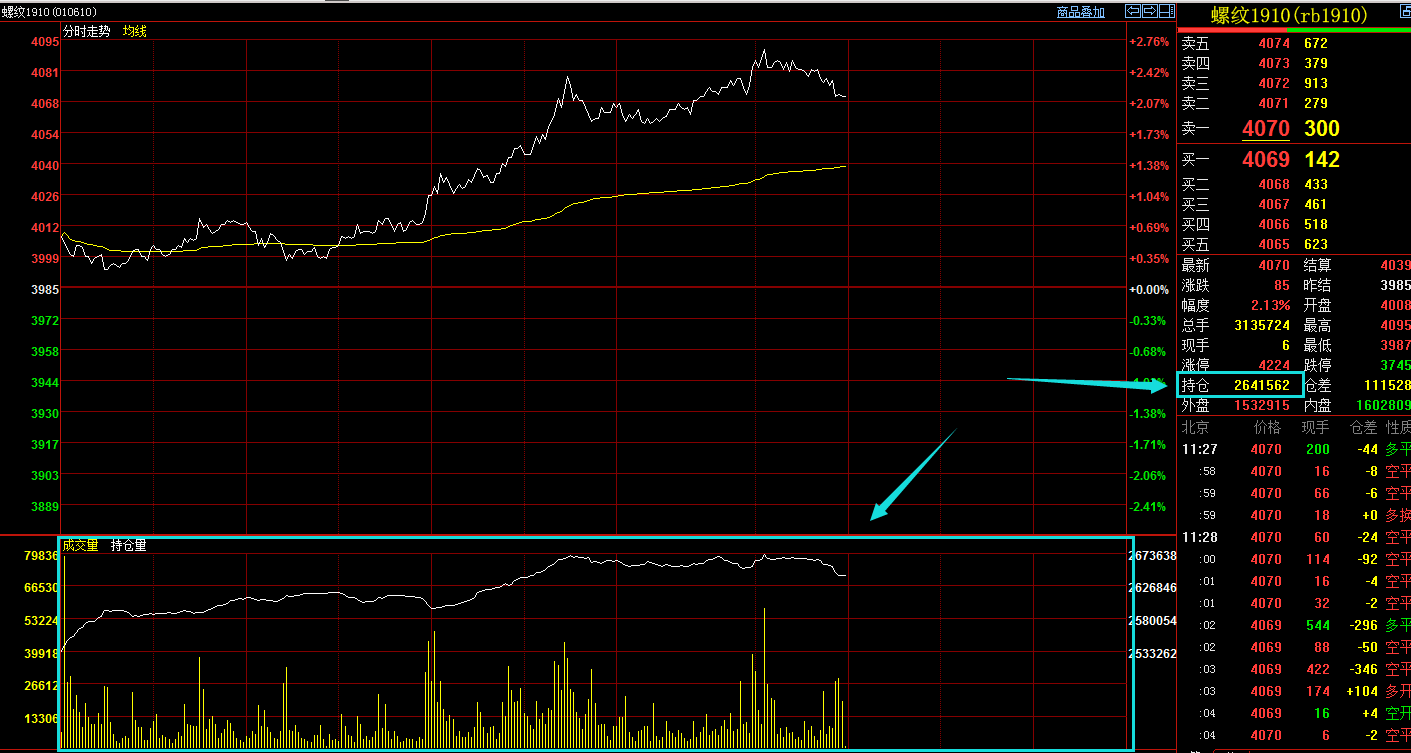
Task: Click the 买一 bid price 4069
Action: 1266,159
